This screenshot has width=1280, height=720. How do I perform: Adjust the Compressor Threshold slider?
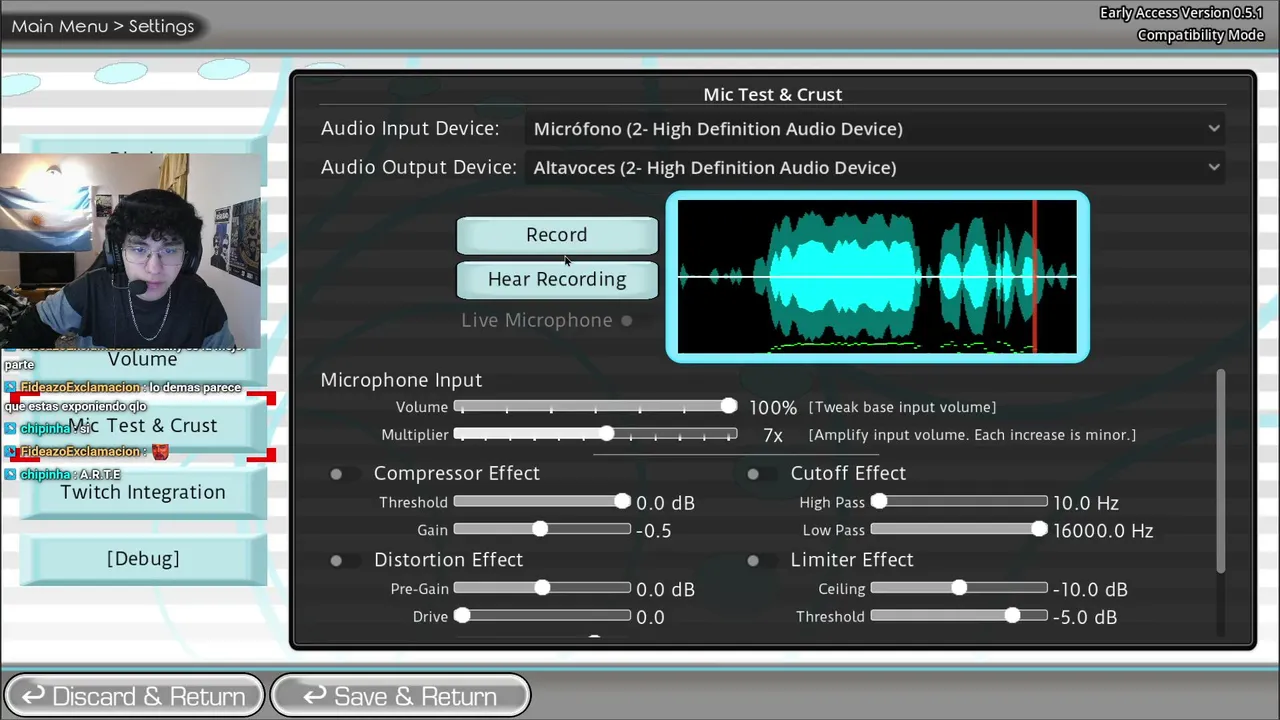(x=543, y=501)
